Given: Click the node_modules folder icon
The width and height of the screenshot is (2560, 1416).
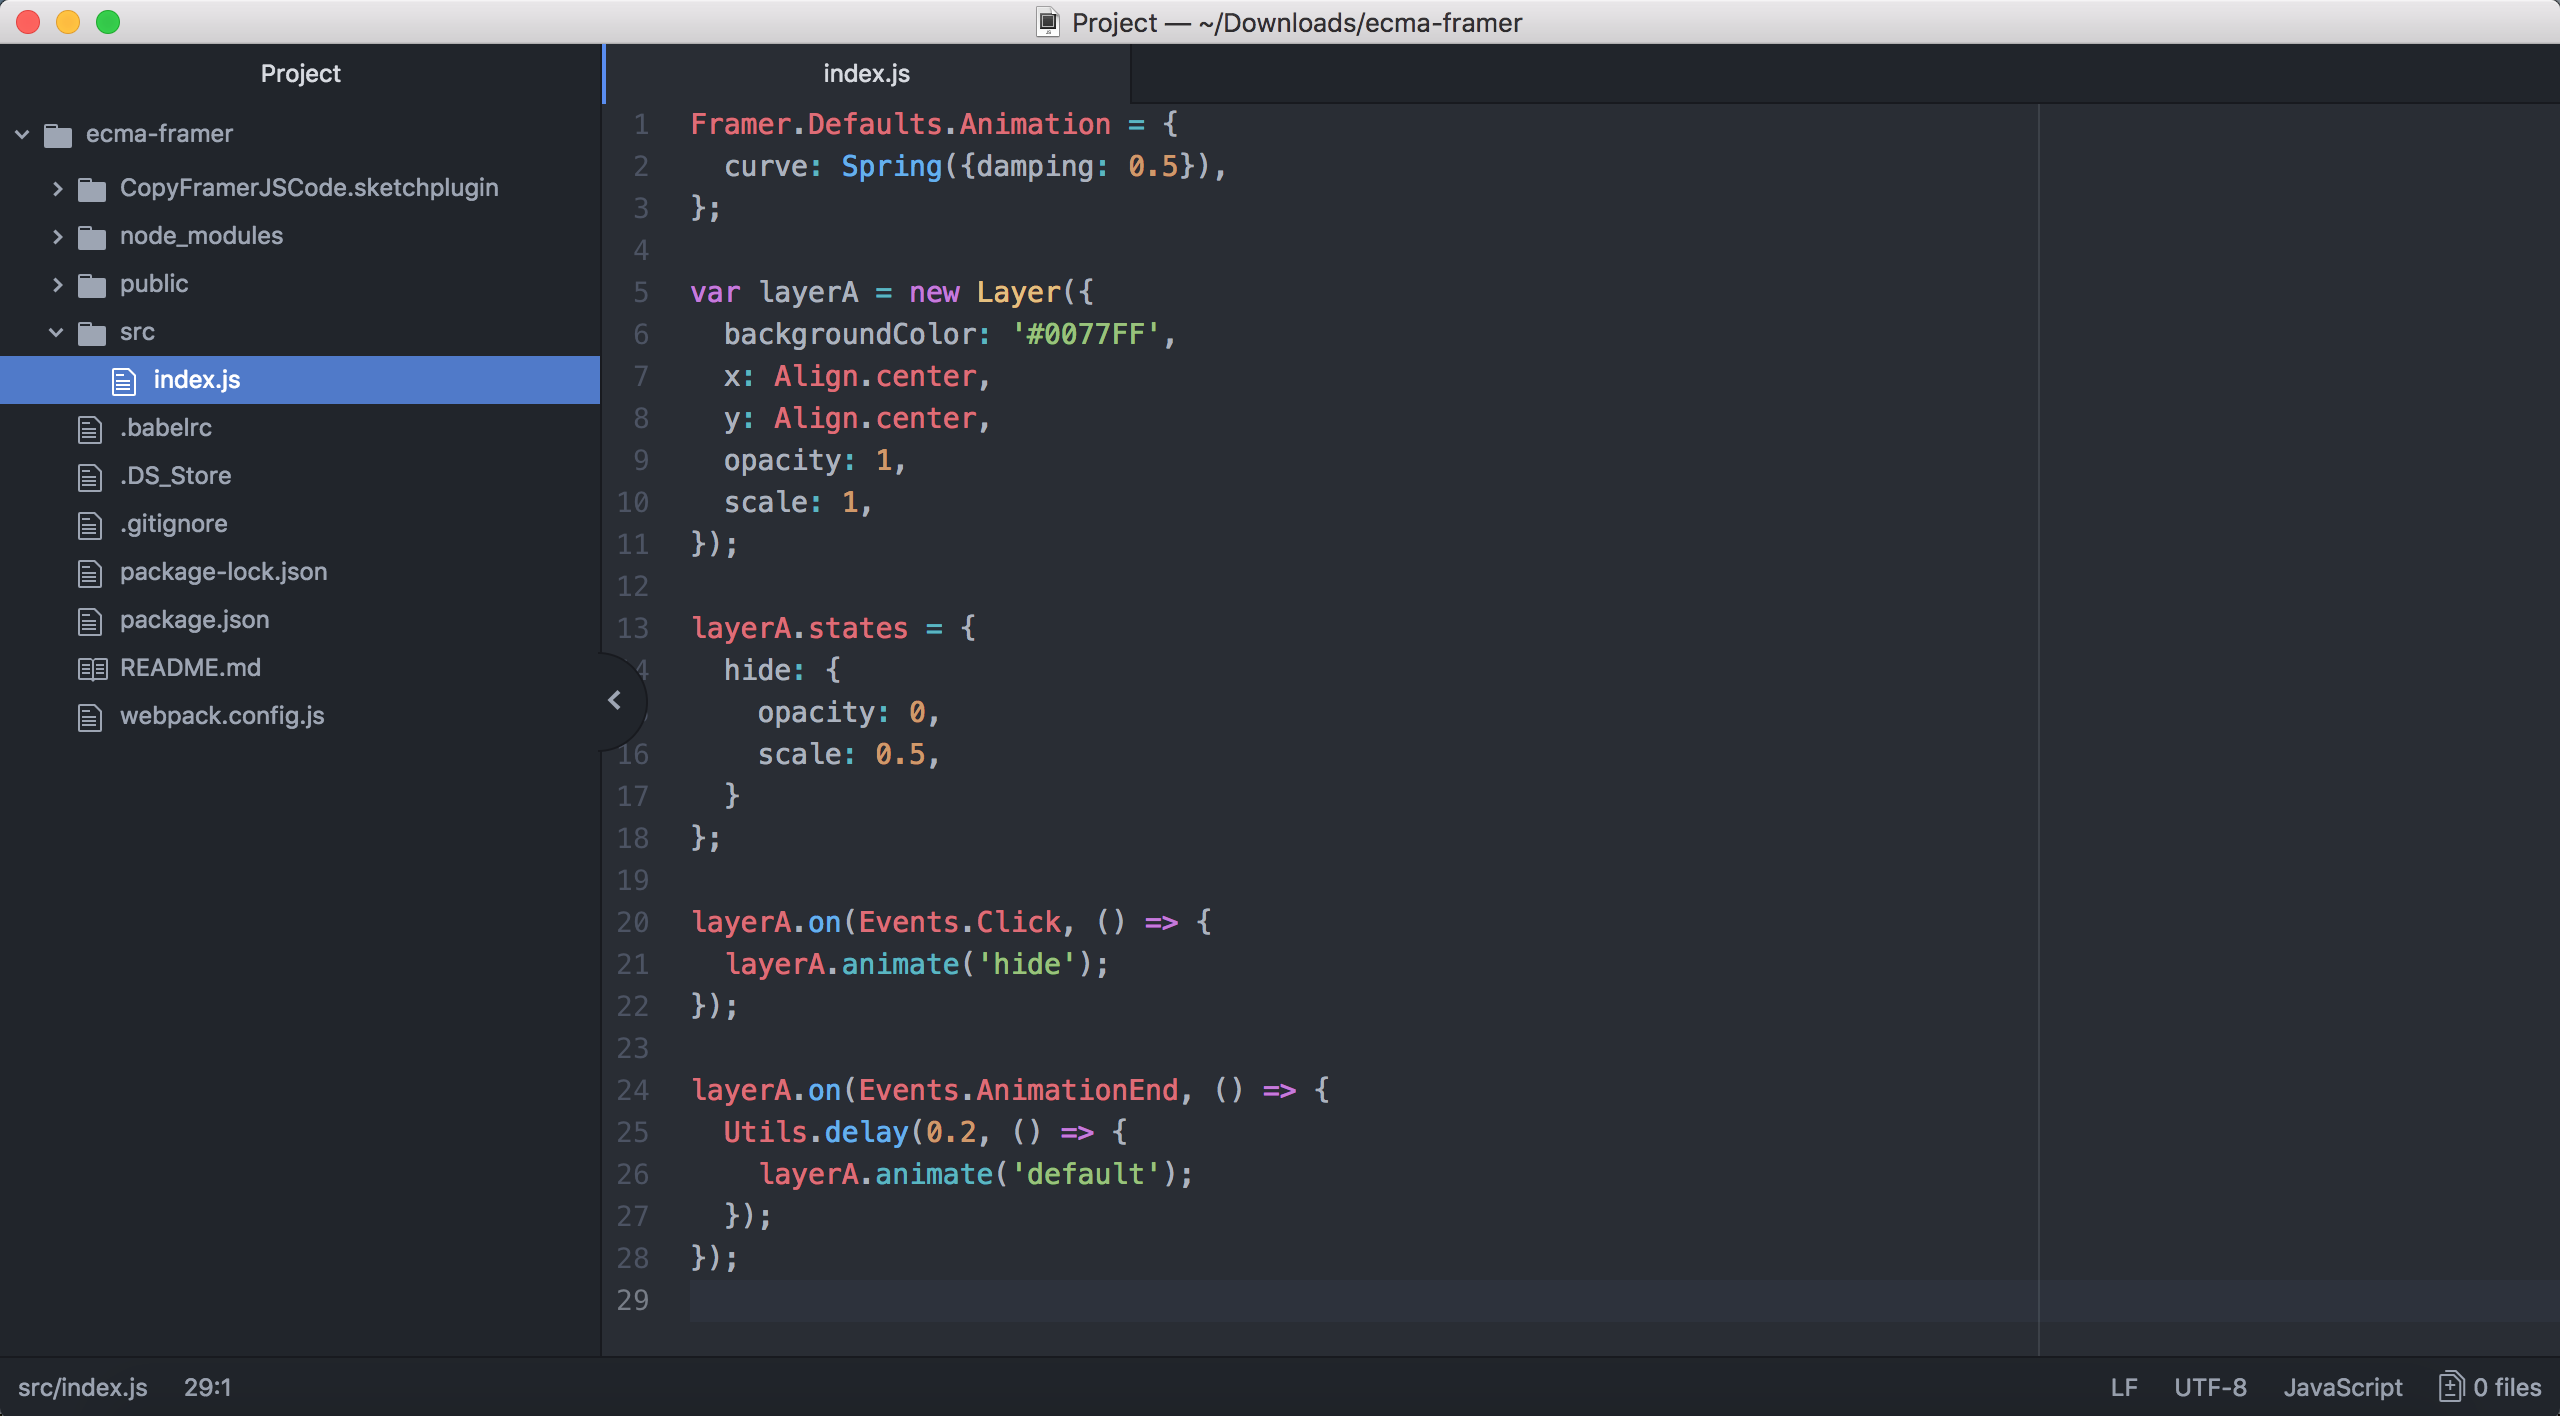Looking at the screenshot, I should pos(92,236).
